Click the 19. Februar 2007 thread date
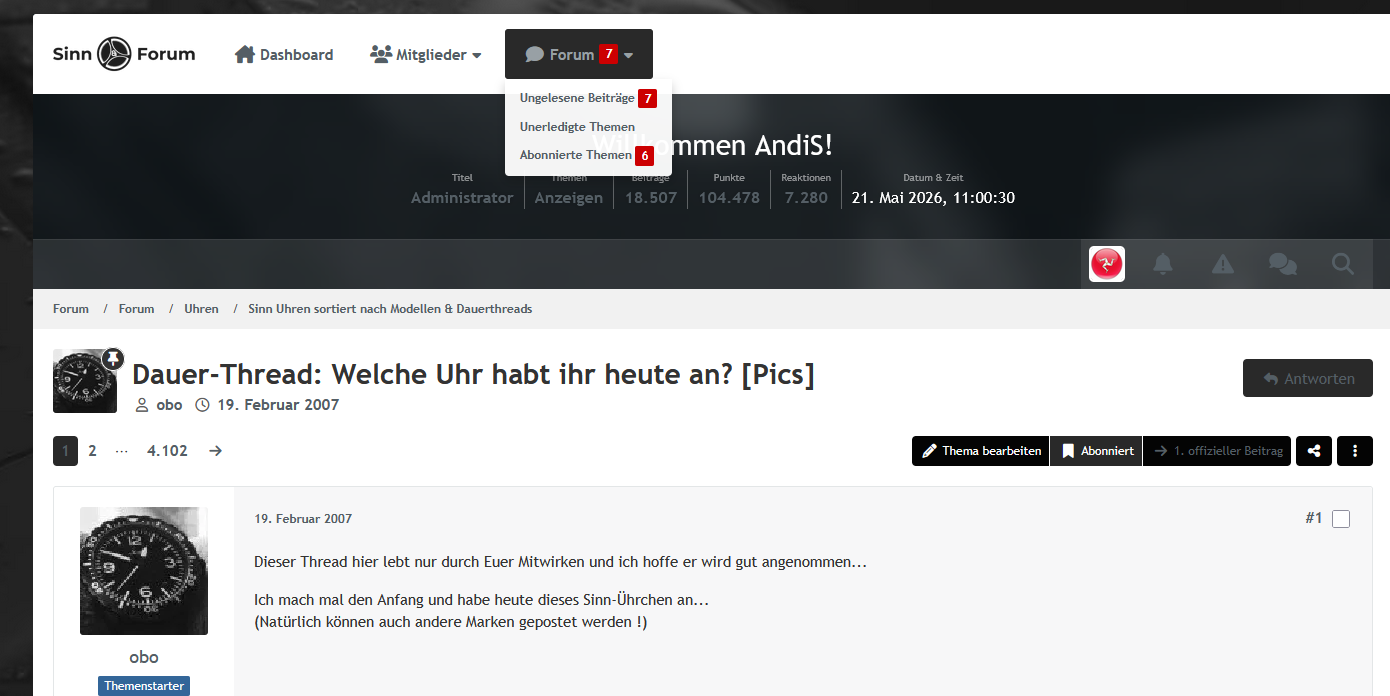 [x=278, y=405]
